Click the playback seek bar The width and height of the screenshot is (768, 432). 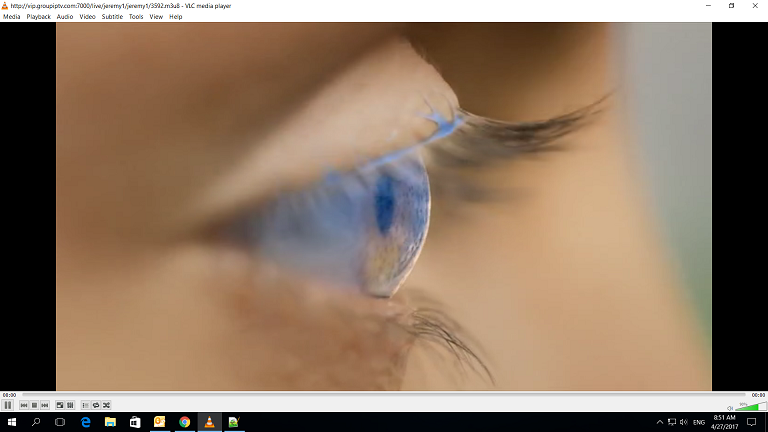[384, 394]
